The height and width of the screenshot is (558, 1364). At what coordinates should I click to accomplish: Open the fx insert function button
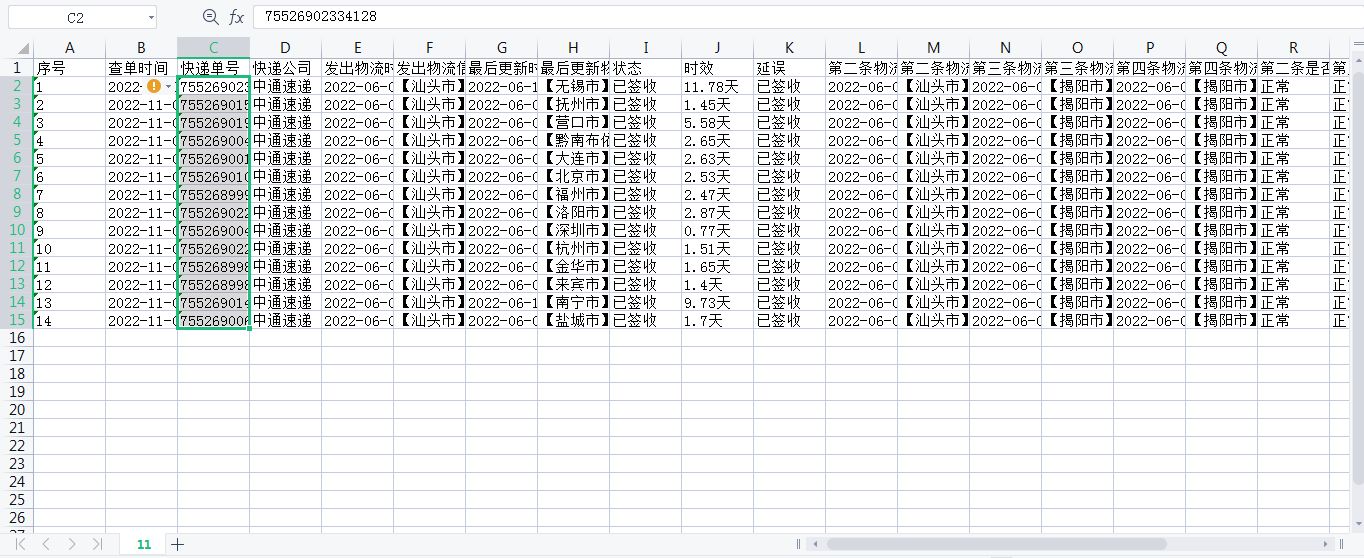tap(236, 17)
